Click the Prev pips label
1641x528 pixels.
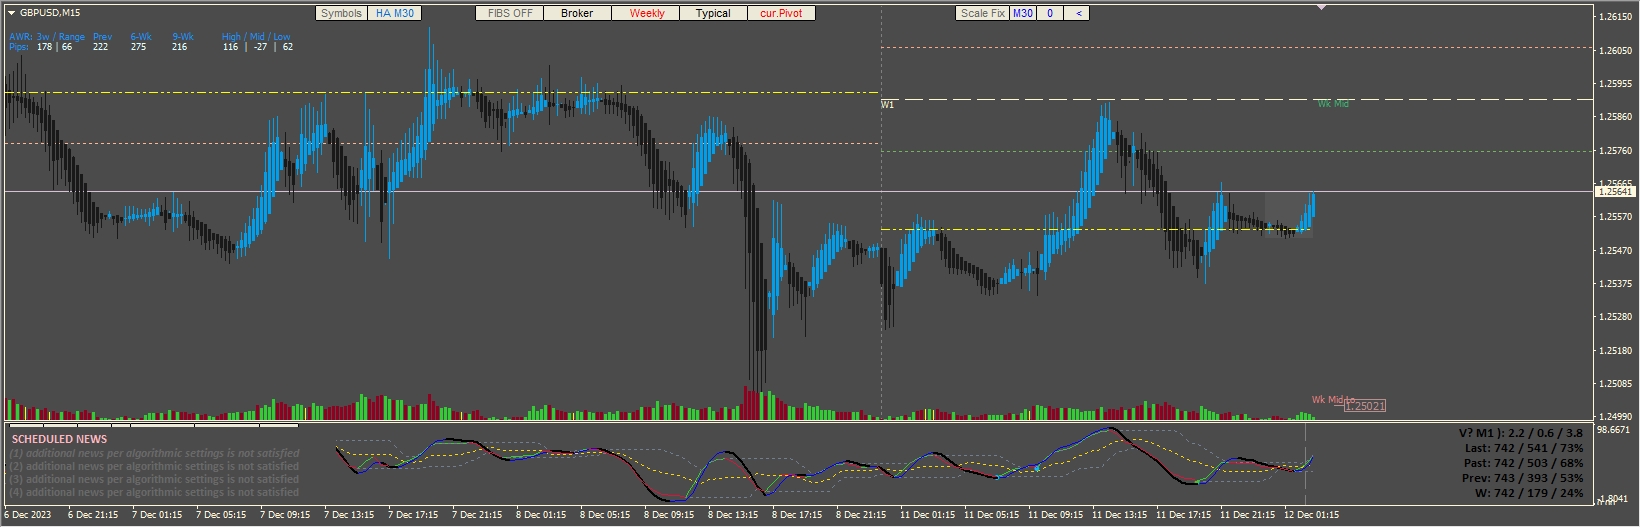[102, 37]
